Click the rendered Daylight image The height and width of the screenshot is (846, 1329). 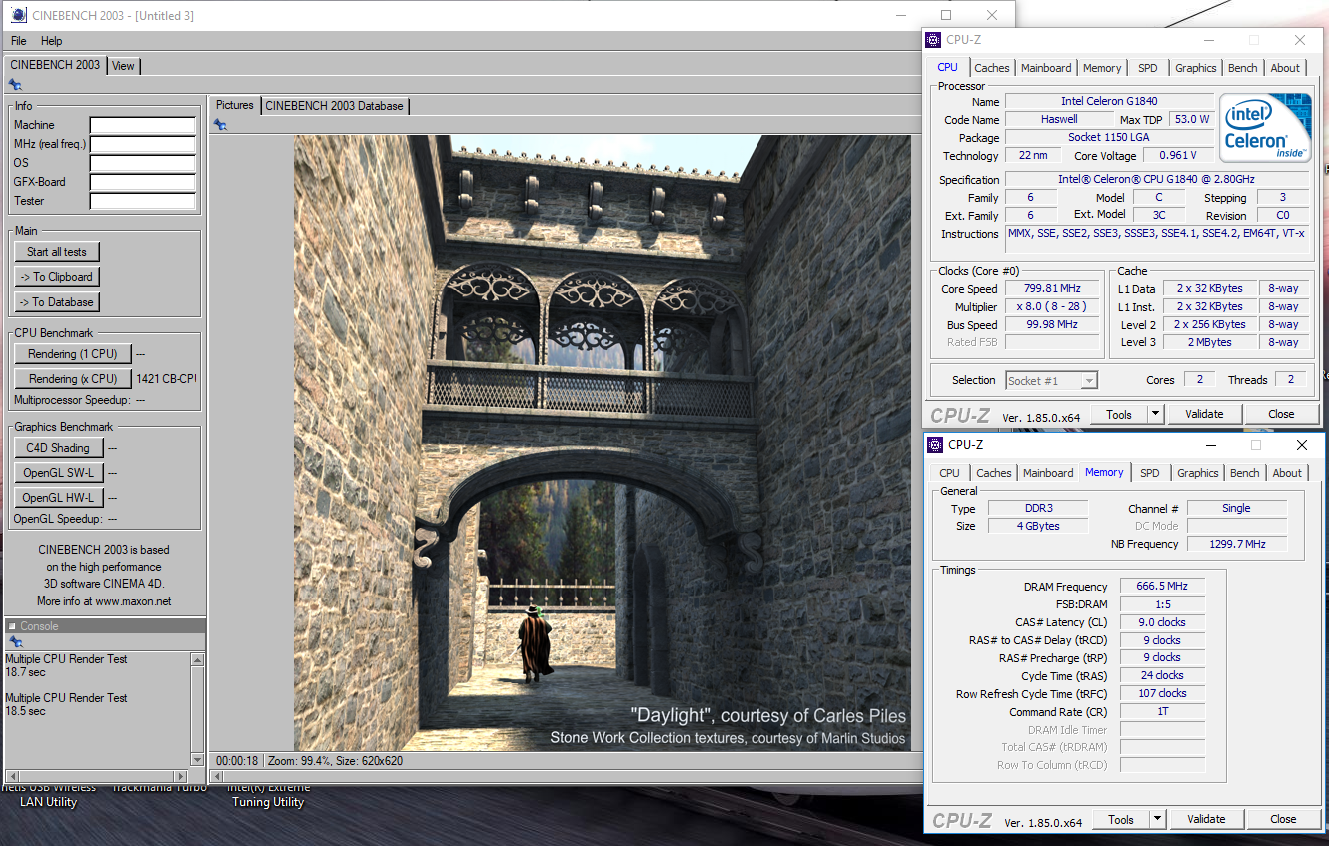coord(602,443)
